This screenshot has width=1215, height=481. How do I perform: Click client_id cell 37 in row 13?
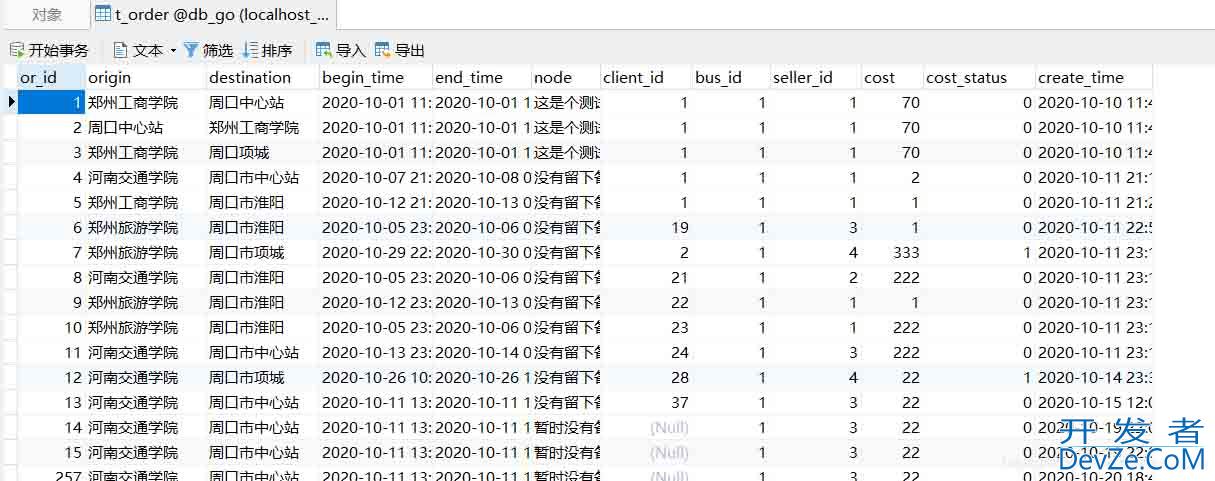[x=646, y=402]
